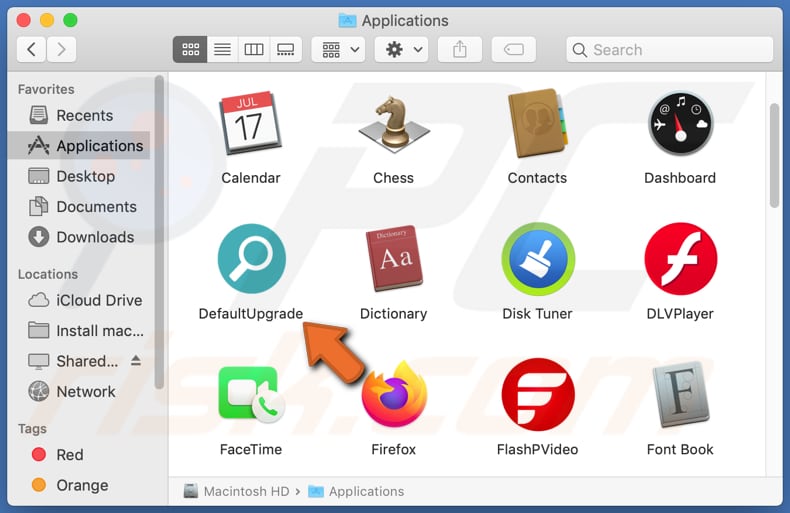Switch to column view

point(254,49)
